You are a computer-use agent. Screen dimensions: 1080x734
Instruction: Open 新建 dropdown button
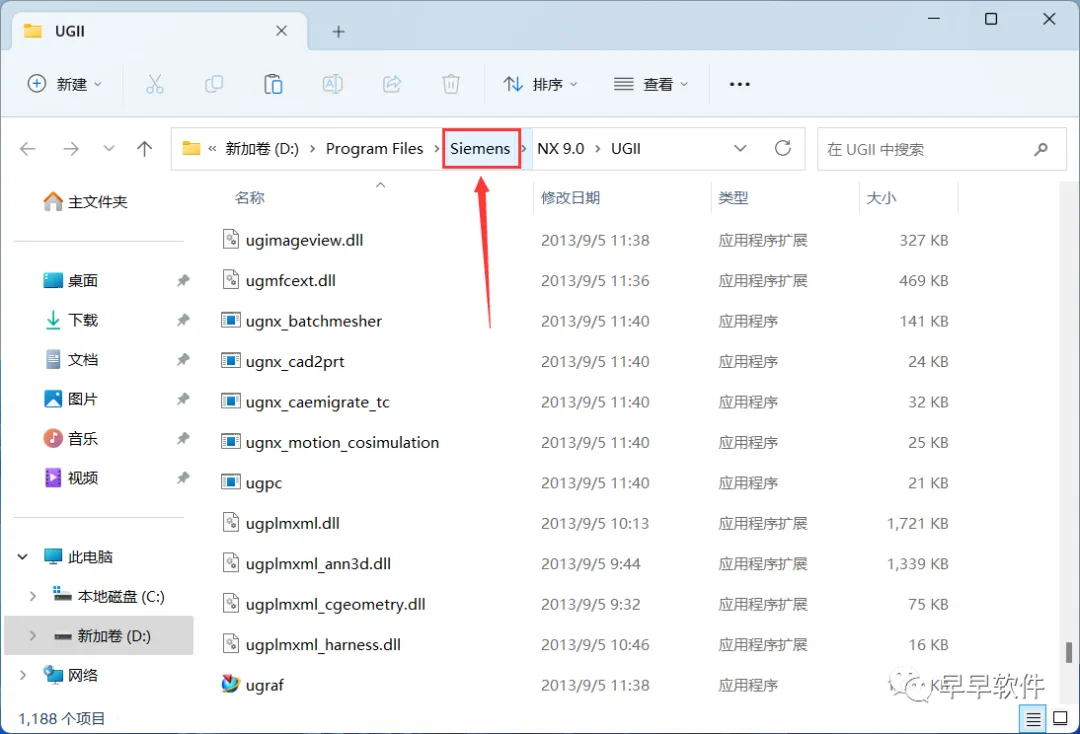click(x=65, y=84)
